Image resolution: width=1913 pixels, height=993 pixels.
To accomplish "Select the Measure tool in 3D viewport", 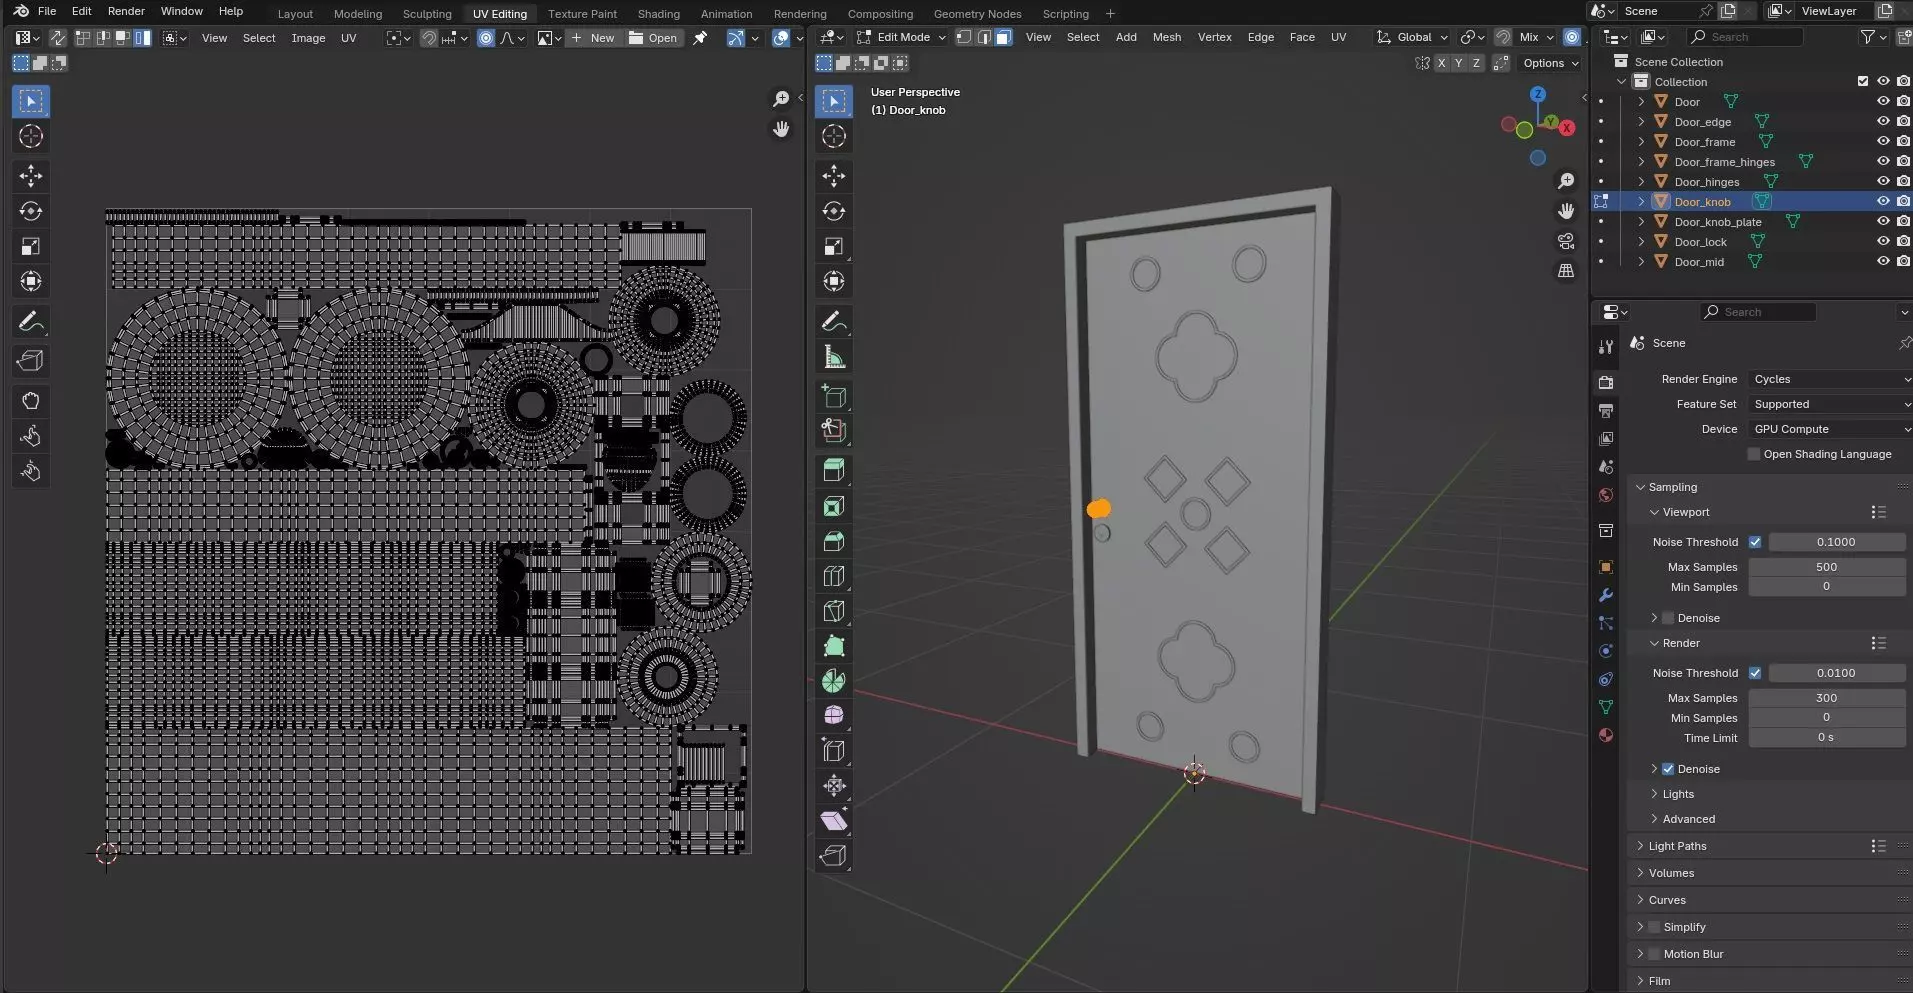I will pos(834,357).
